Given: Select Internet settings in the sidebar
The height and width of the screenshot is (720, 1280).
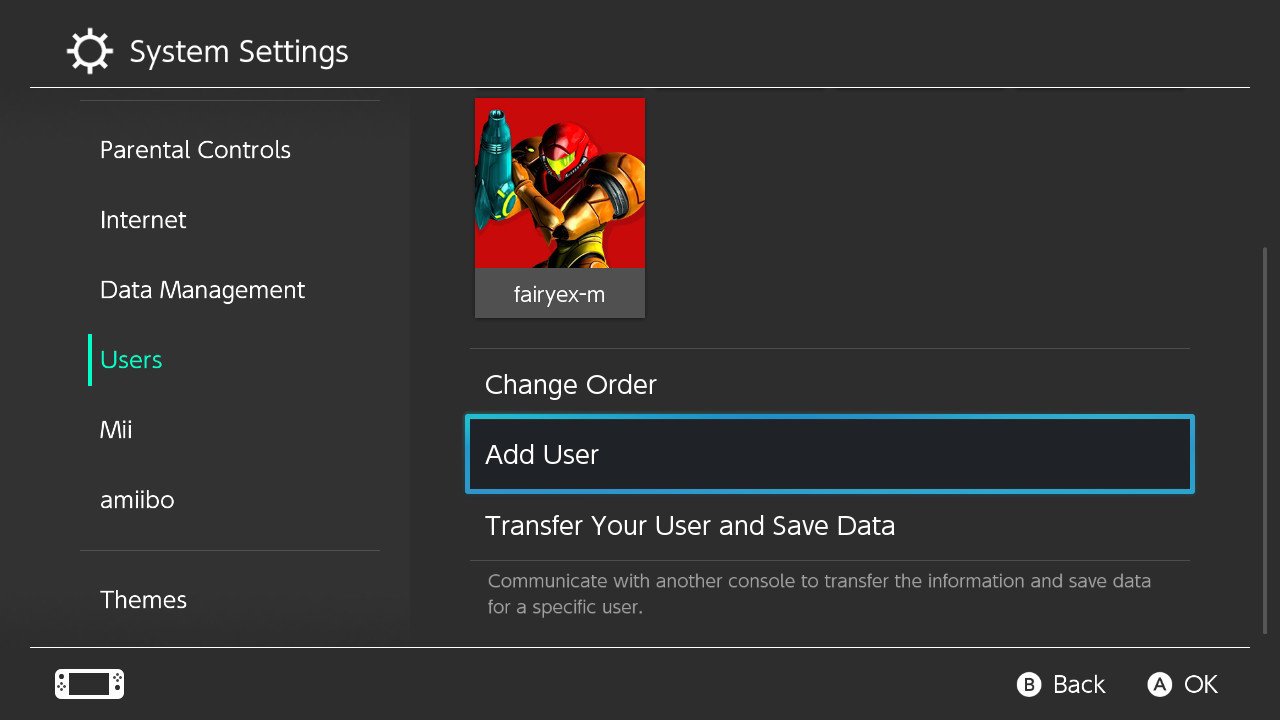Looking at the screenshot, I should (x=143, y=220).
